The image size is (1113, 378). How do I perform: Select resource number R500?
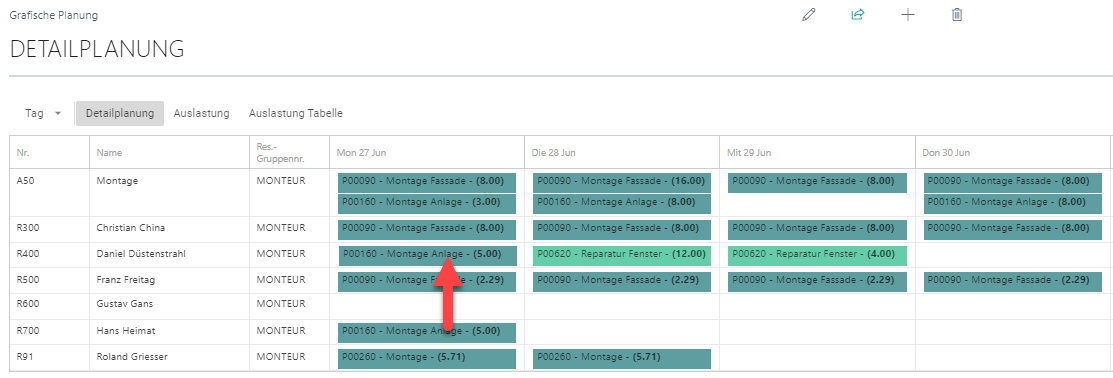click(28, 280)
